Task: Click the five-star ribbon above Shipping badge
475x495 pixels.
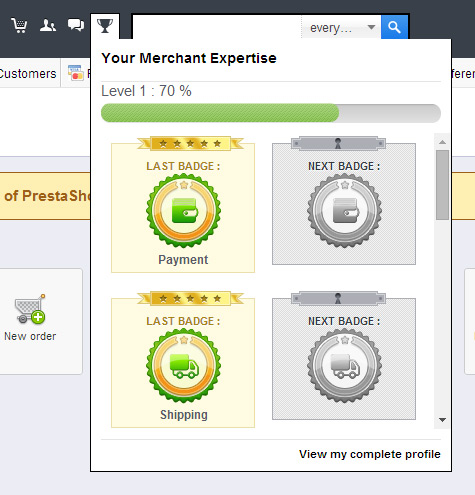Action: (190, 299)
